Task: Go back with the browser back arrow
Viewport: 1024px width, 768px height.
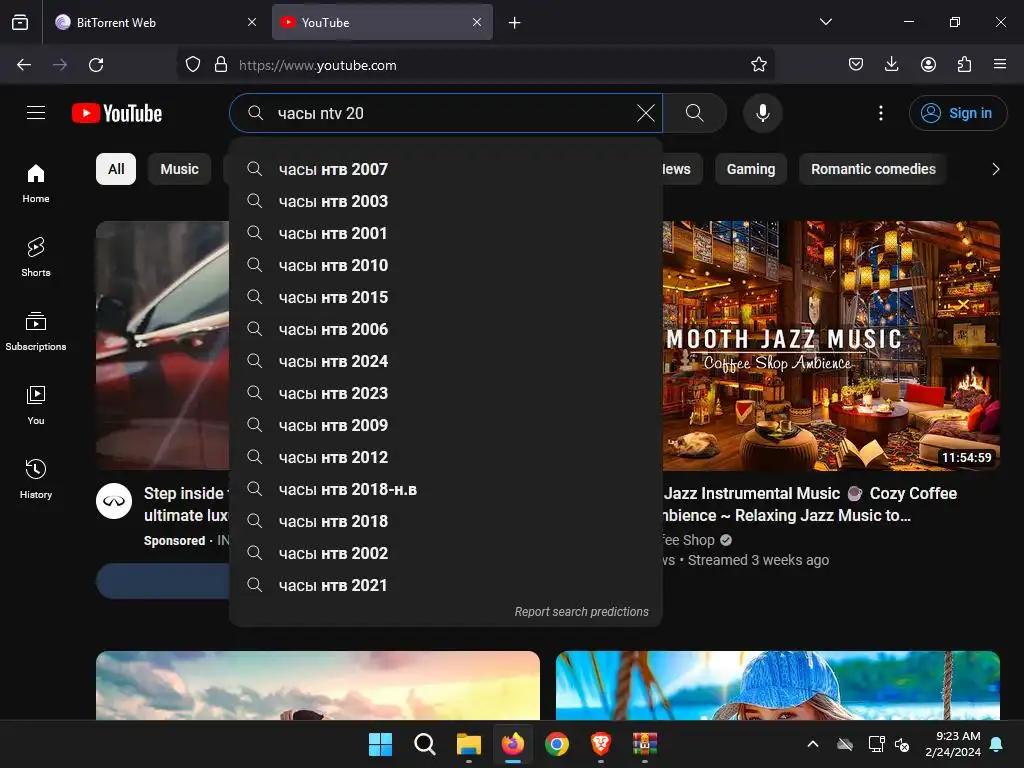Action: point(24,65)
